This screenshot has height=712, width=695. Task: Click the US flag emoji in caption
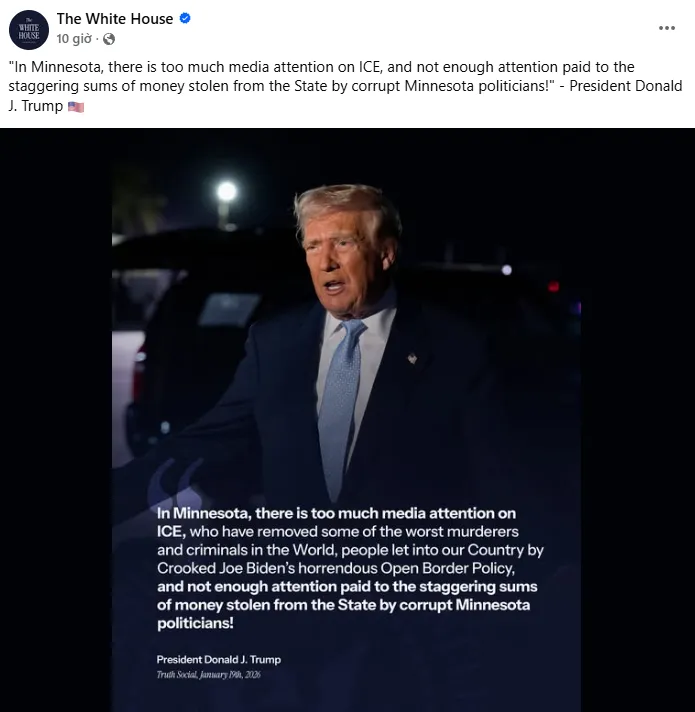(76, 107)
